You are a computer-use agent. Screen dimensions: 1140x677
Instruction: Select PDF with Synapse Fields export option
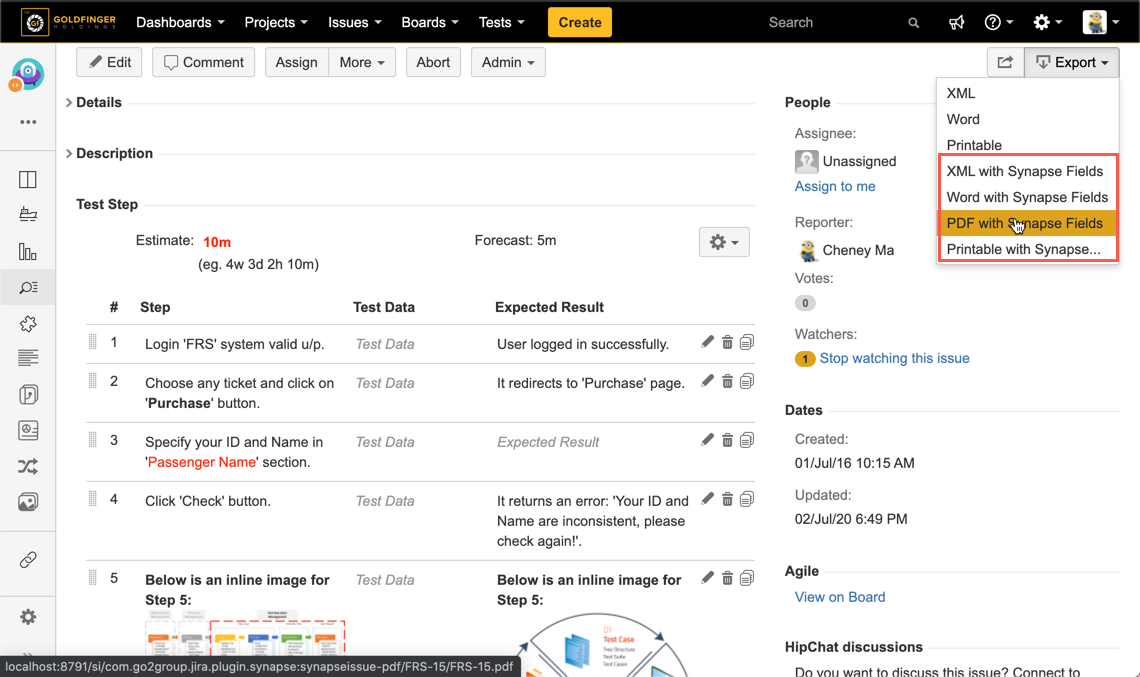click(x=1025, y=223)
